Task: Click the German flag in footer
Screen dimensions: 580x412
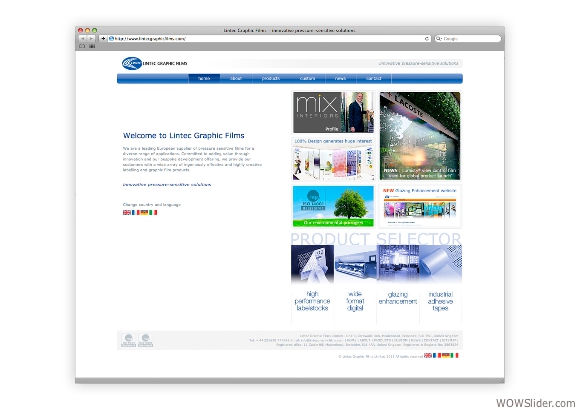Action: (x=446, y=355)
